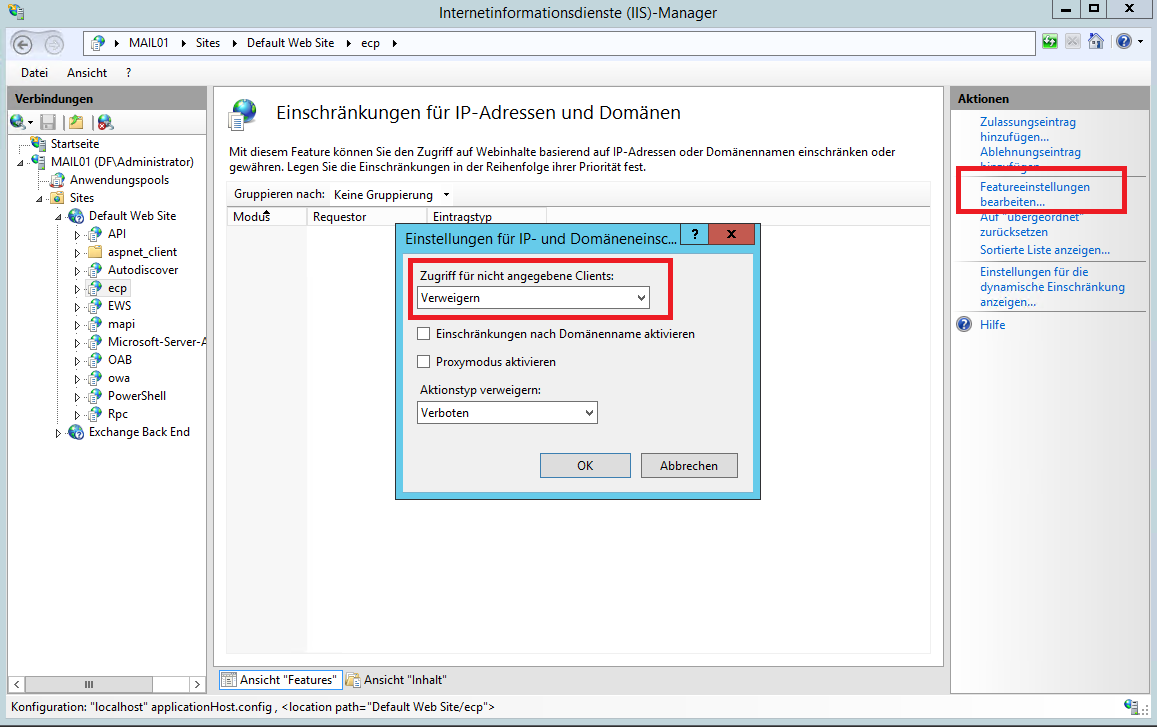Click the Abbrechen button

(x=688, y=466)
